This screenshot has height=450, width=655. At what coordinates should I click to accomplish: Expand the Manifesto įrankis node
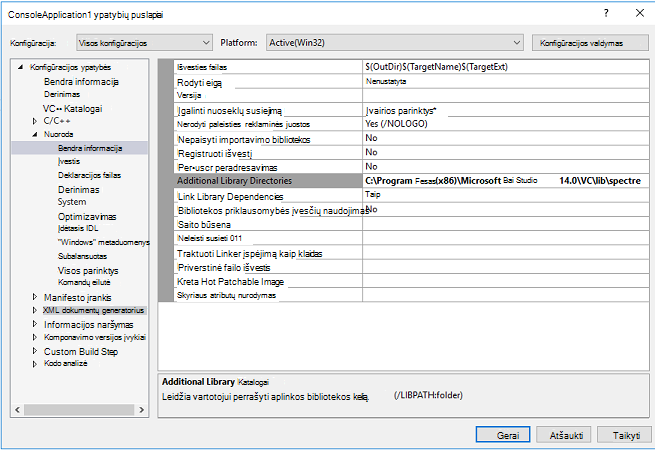coord(35,297)
